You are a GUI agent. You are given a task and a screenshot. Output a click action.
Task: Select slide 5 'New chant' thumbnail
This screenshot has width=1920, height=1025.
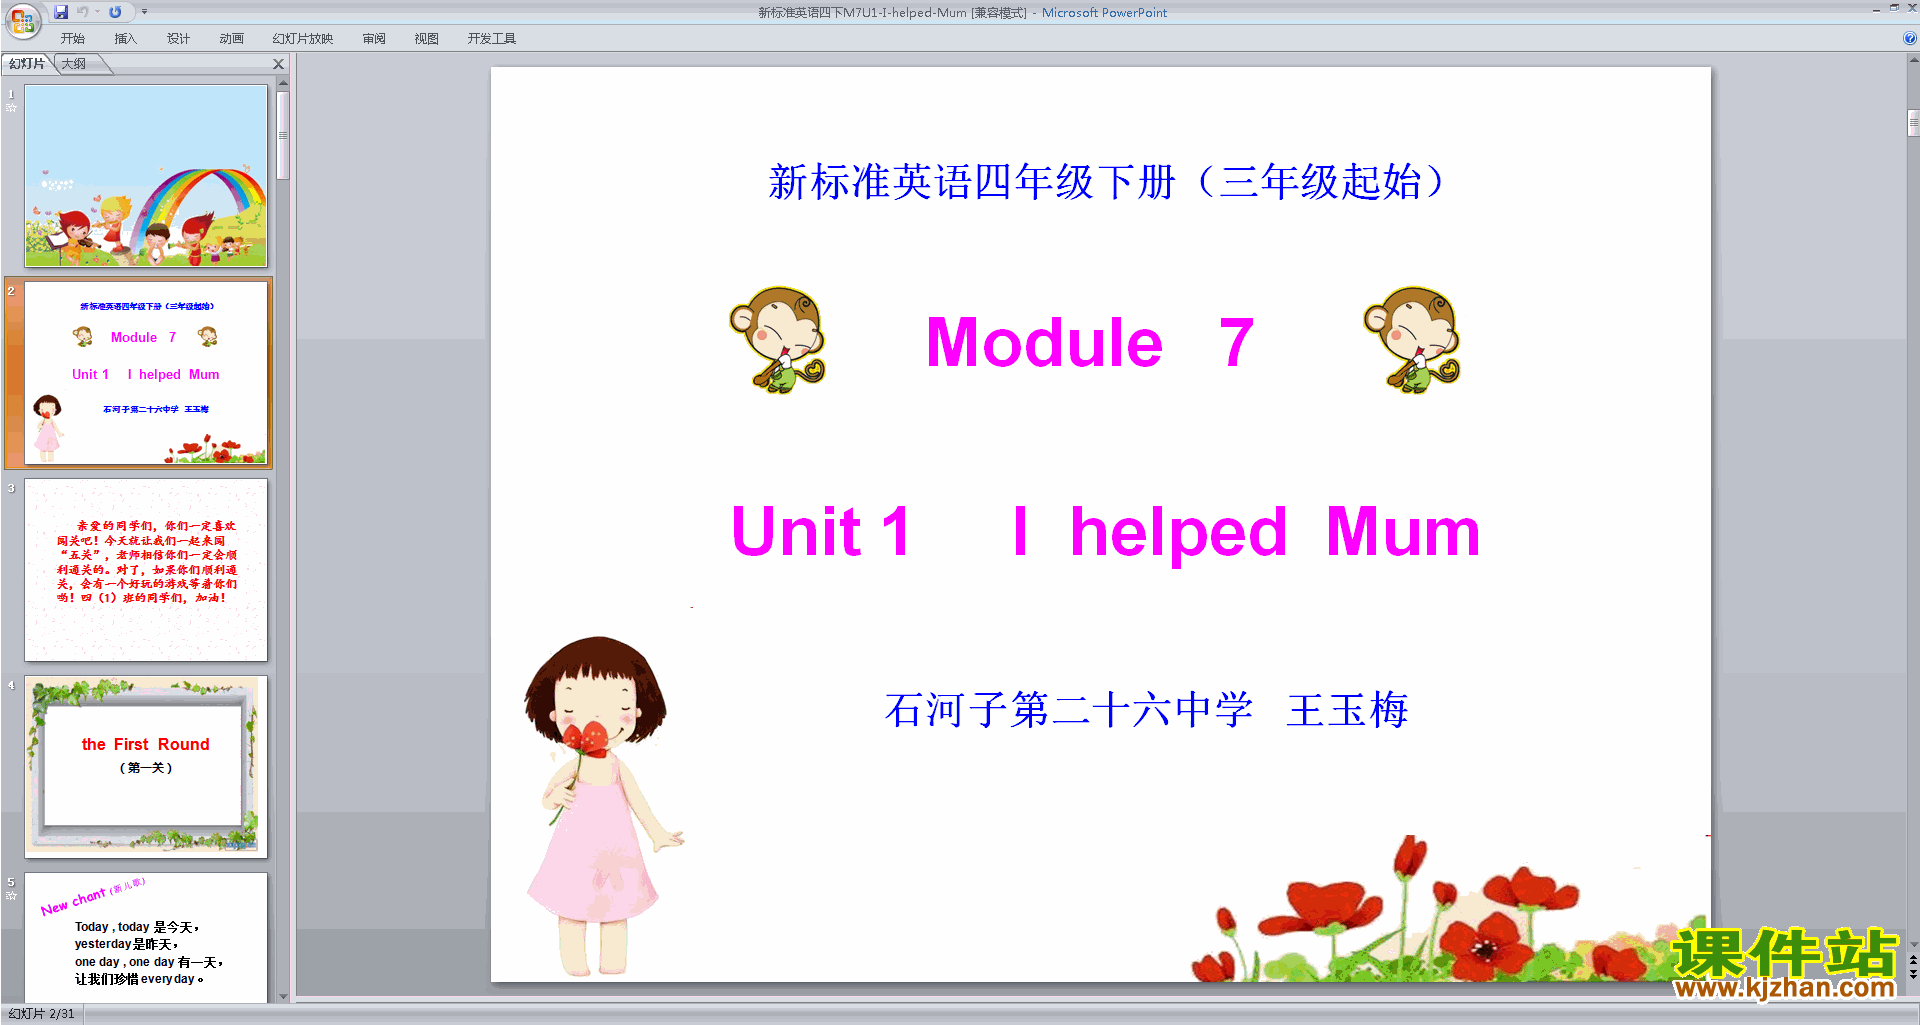pos(146,938)
